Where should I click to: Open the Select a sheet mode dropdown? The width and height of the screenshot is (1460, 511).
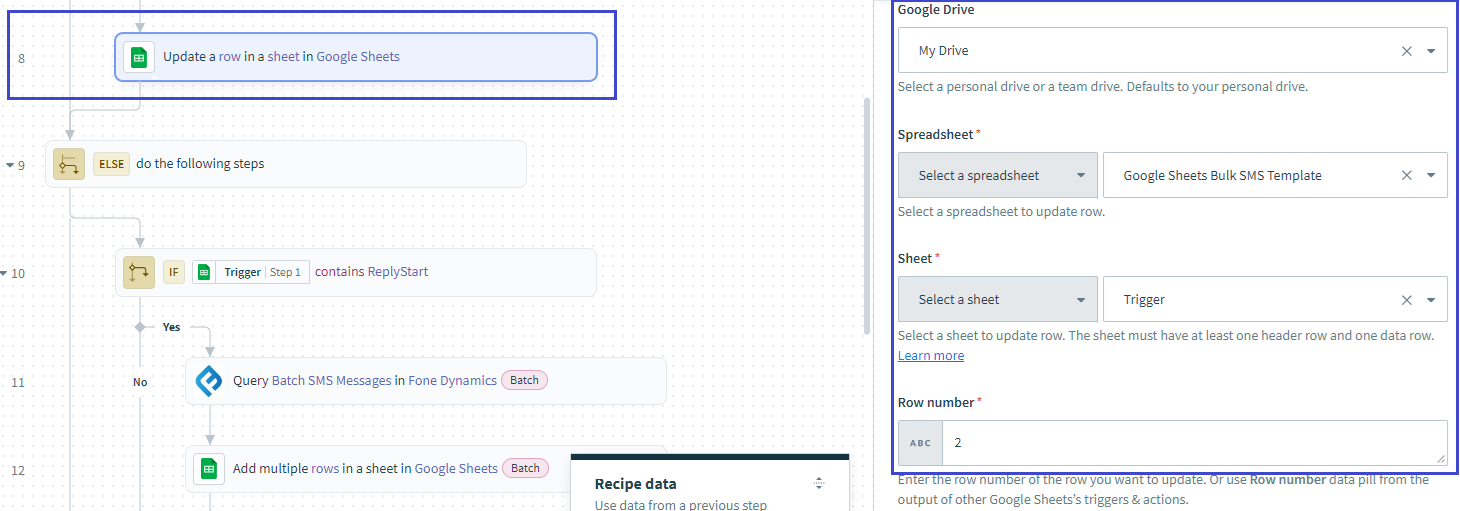click(997, 299)
